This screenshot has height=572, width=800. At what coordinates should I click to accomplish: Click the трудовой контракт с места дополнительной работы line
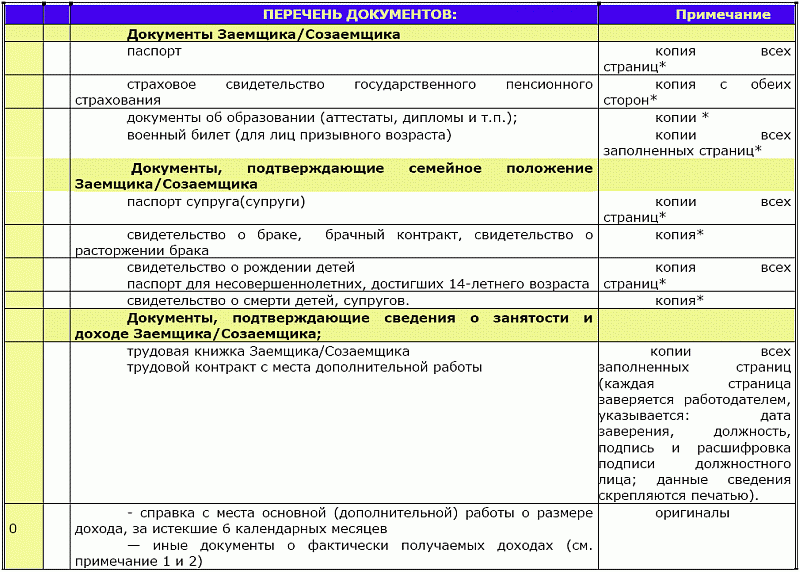coord(304,368)
